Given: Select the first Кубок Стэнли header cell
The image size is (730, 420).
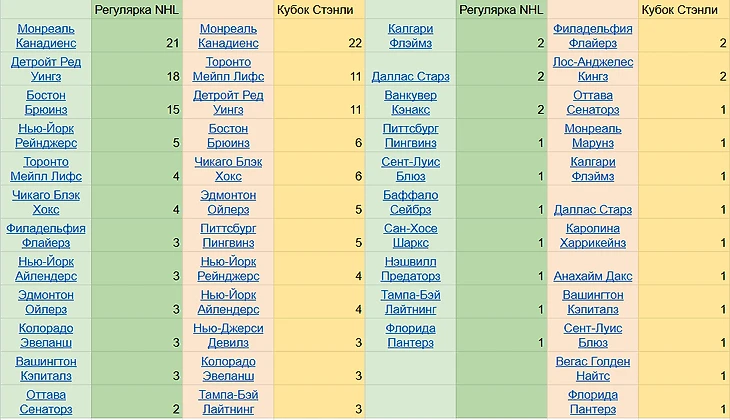Looking at the screenshot, I should (319, 10).
